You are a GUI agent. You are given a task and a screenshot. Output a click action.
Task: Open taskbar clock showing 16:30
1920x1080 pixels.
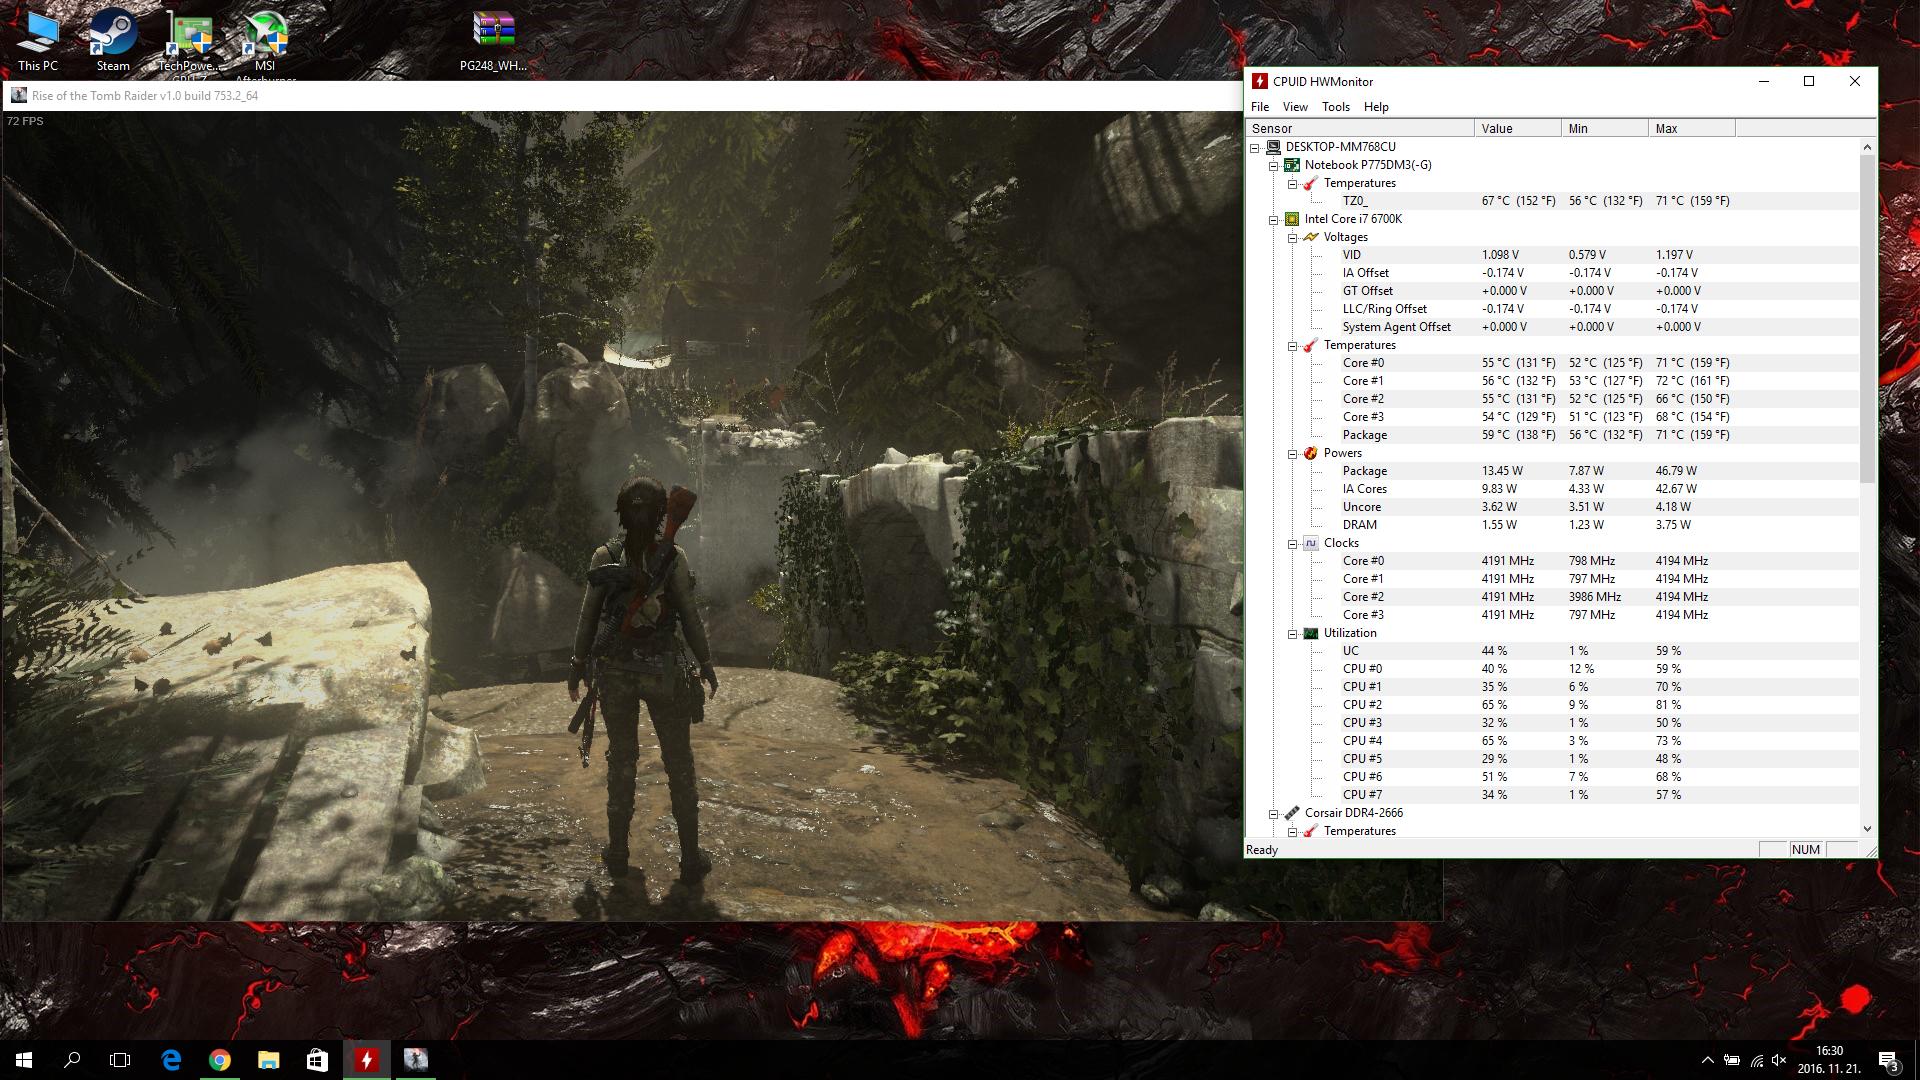coord(1829,1060)
